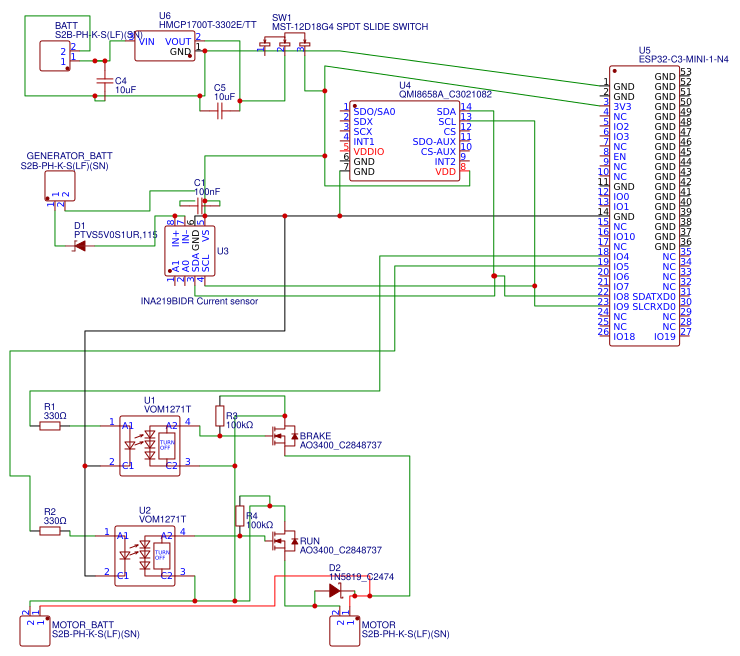Viewport: 740px width, 656px height.
Task: Click 'HMCP1700T-3302E/TT' part name
Action: [207, 25]
